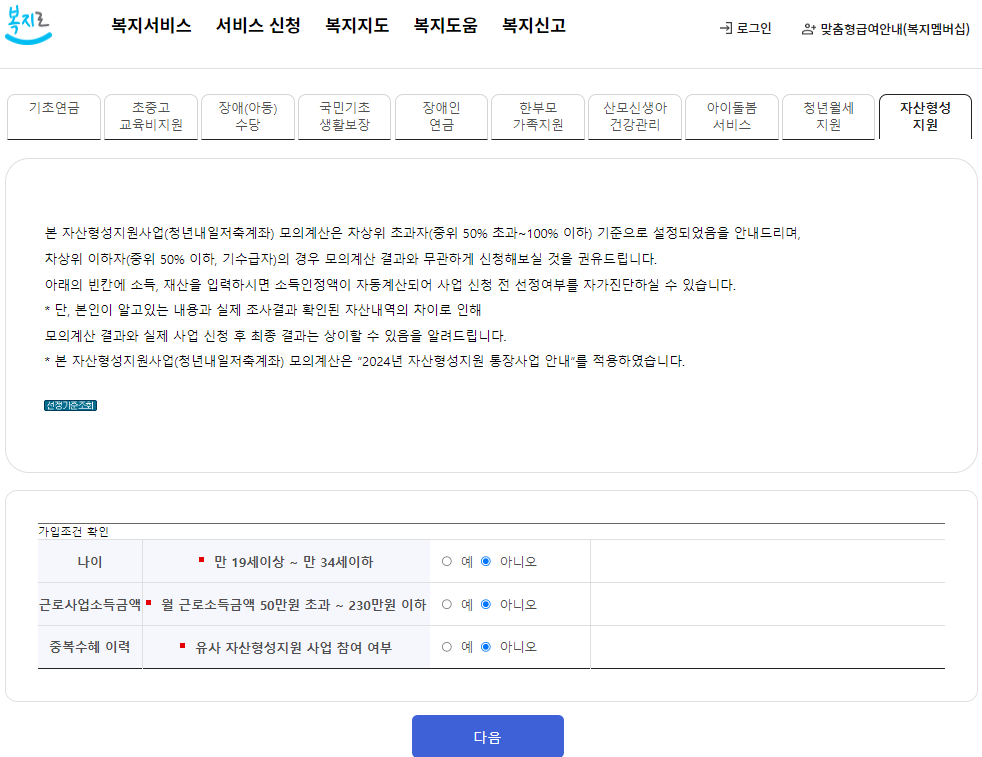Switch to the 한부모가족지원 tab
The image size is (982, 757).
tap(537, 117)
